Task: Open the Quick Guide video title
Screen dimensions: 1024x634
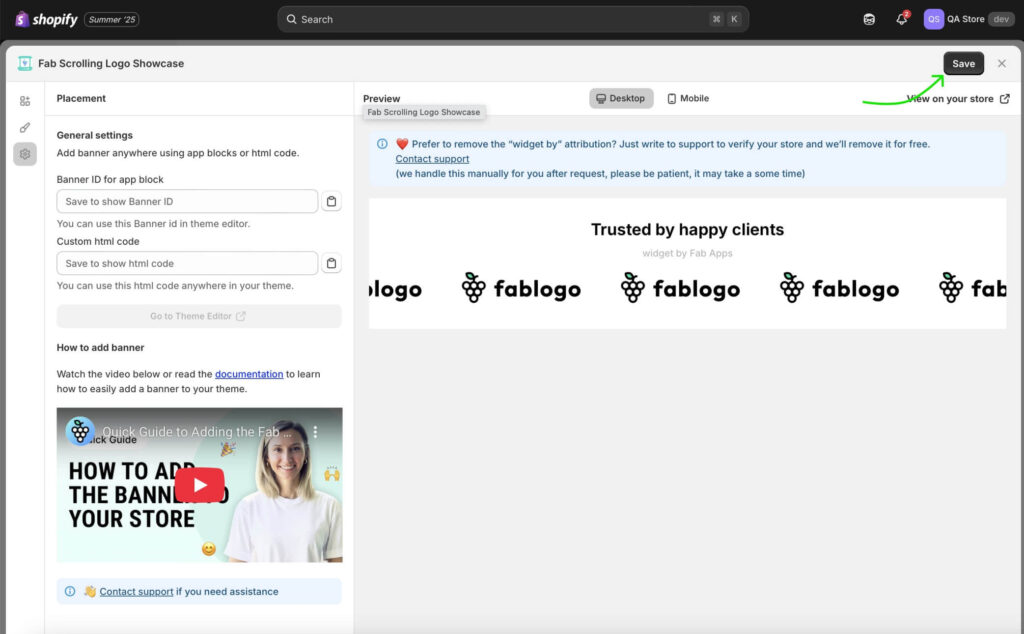Action: pyautogui.click(x=197, y=432)
